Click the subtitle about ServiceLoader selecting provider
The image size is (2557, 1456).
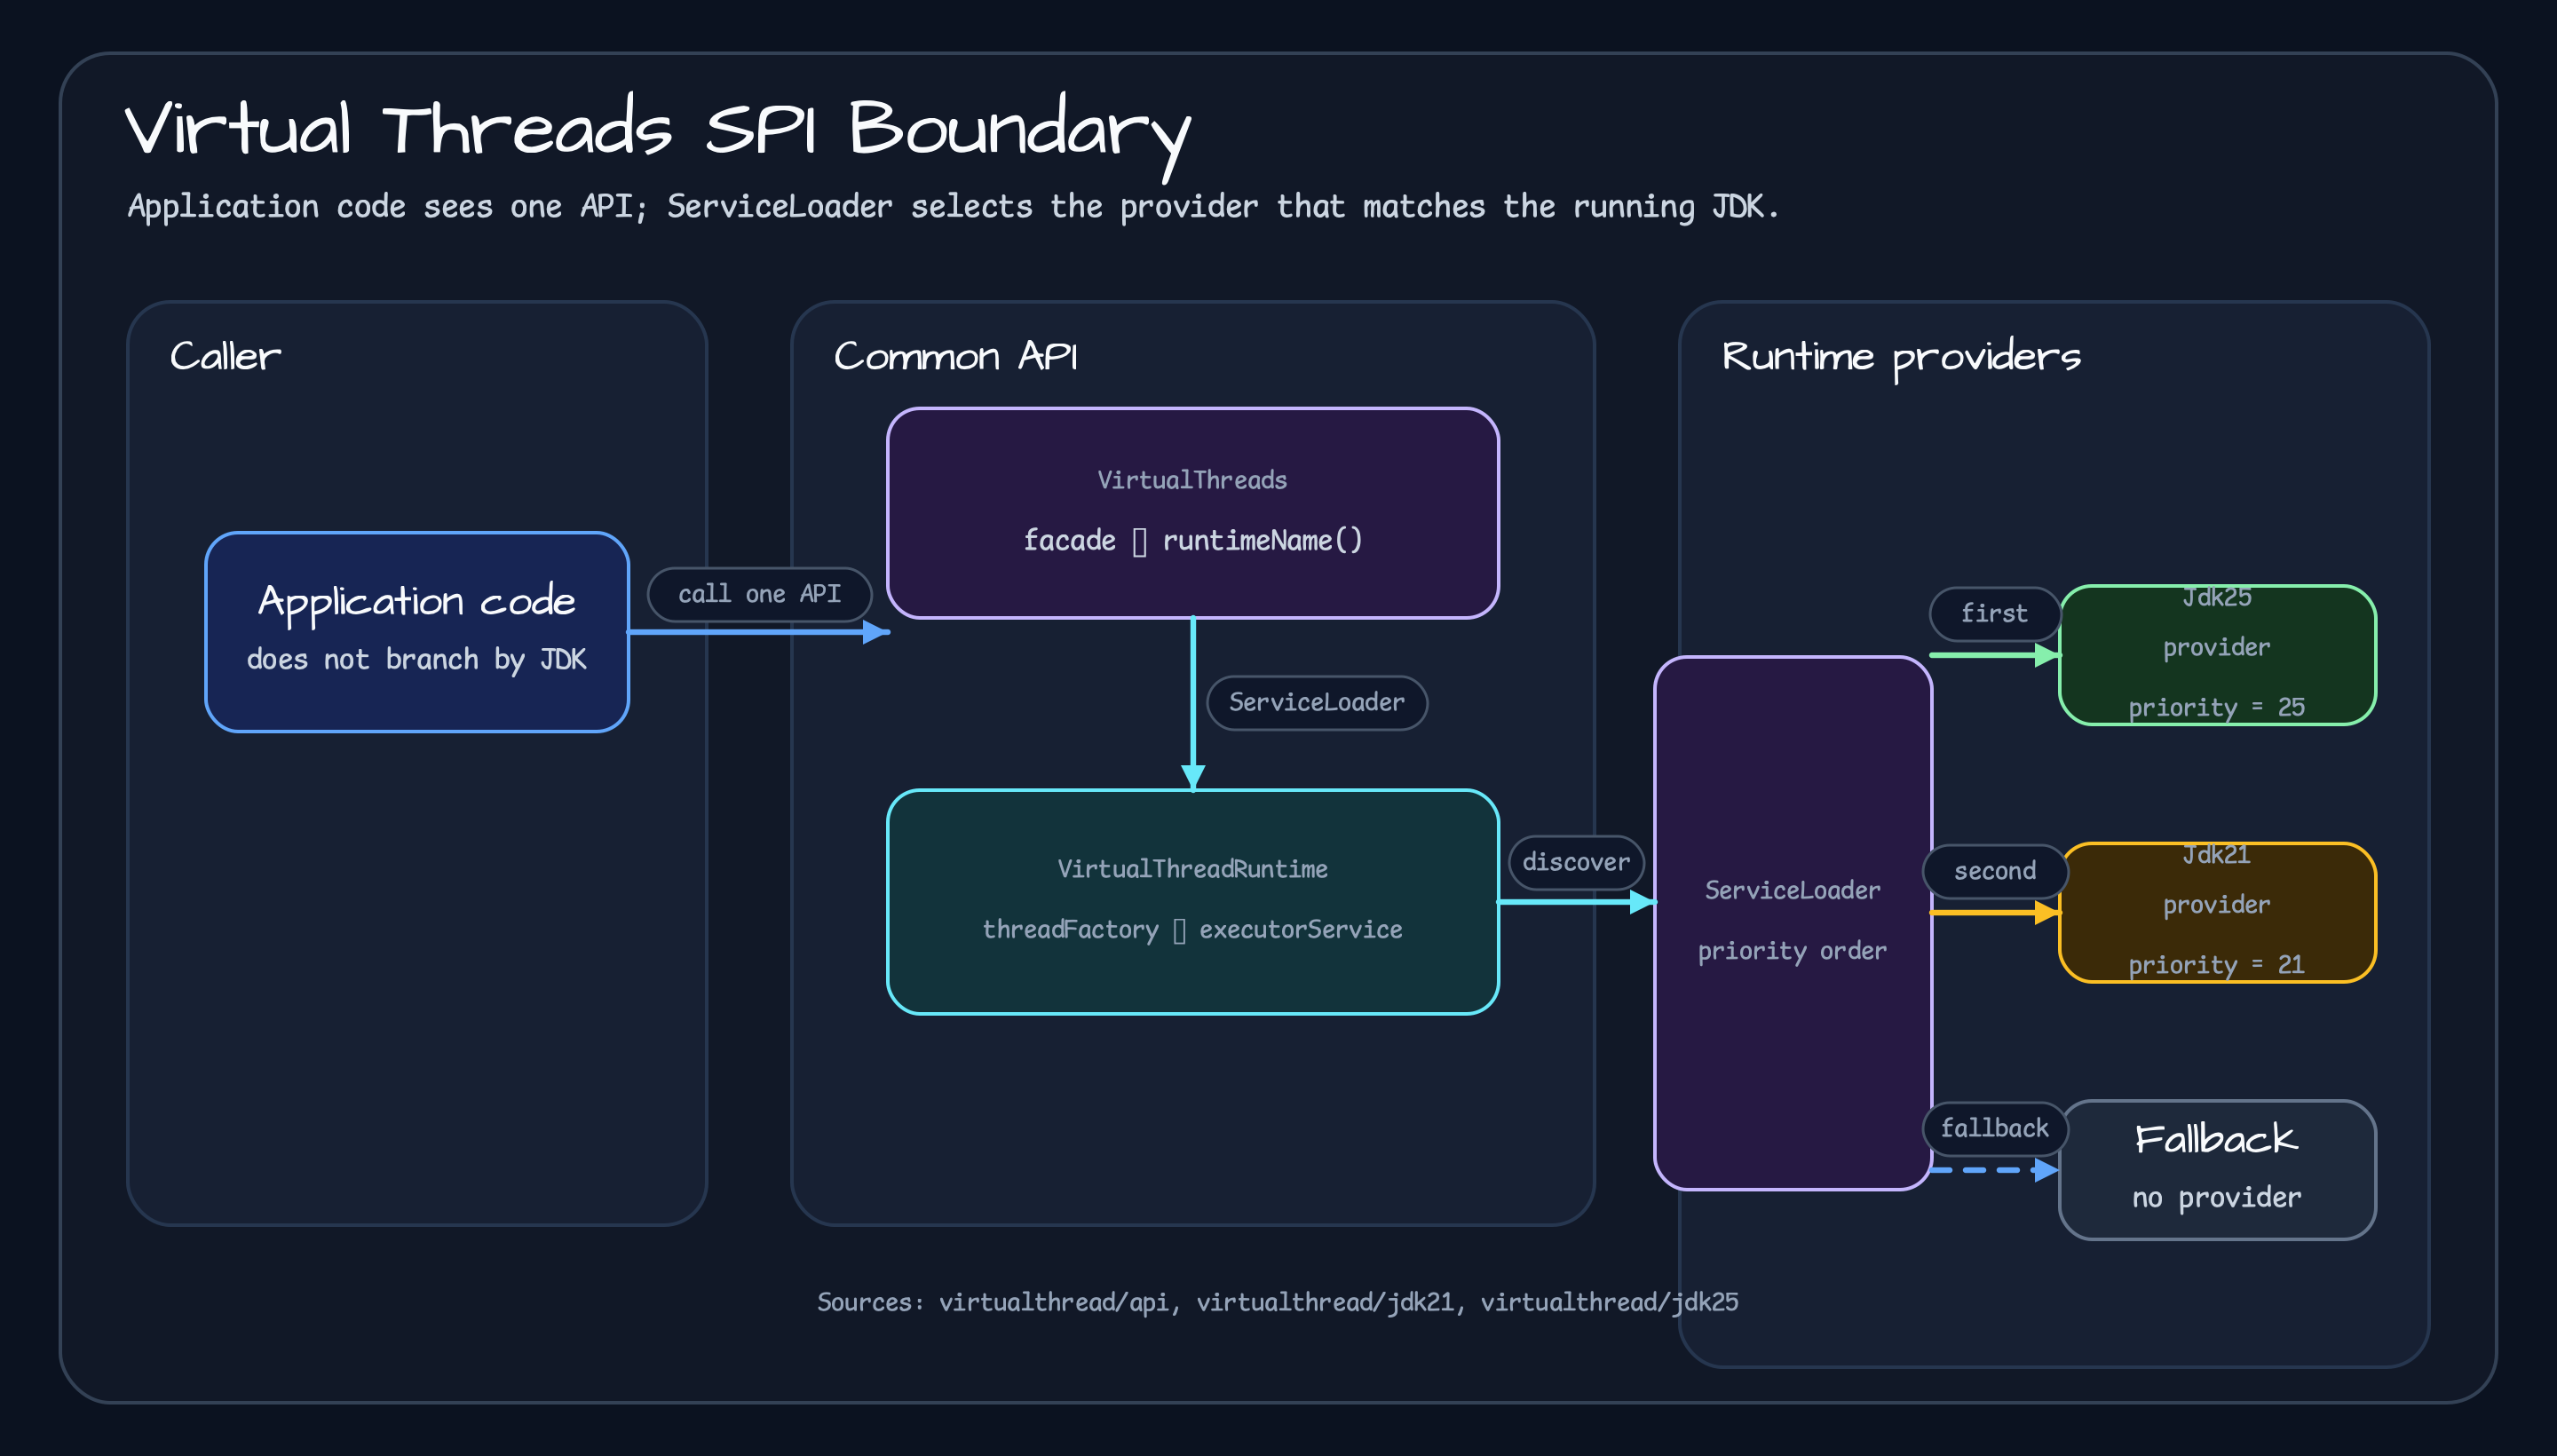coord(953,207)
